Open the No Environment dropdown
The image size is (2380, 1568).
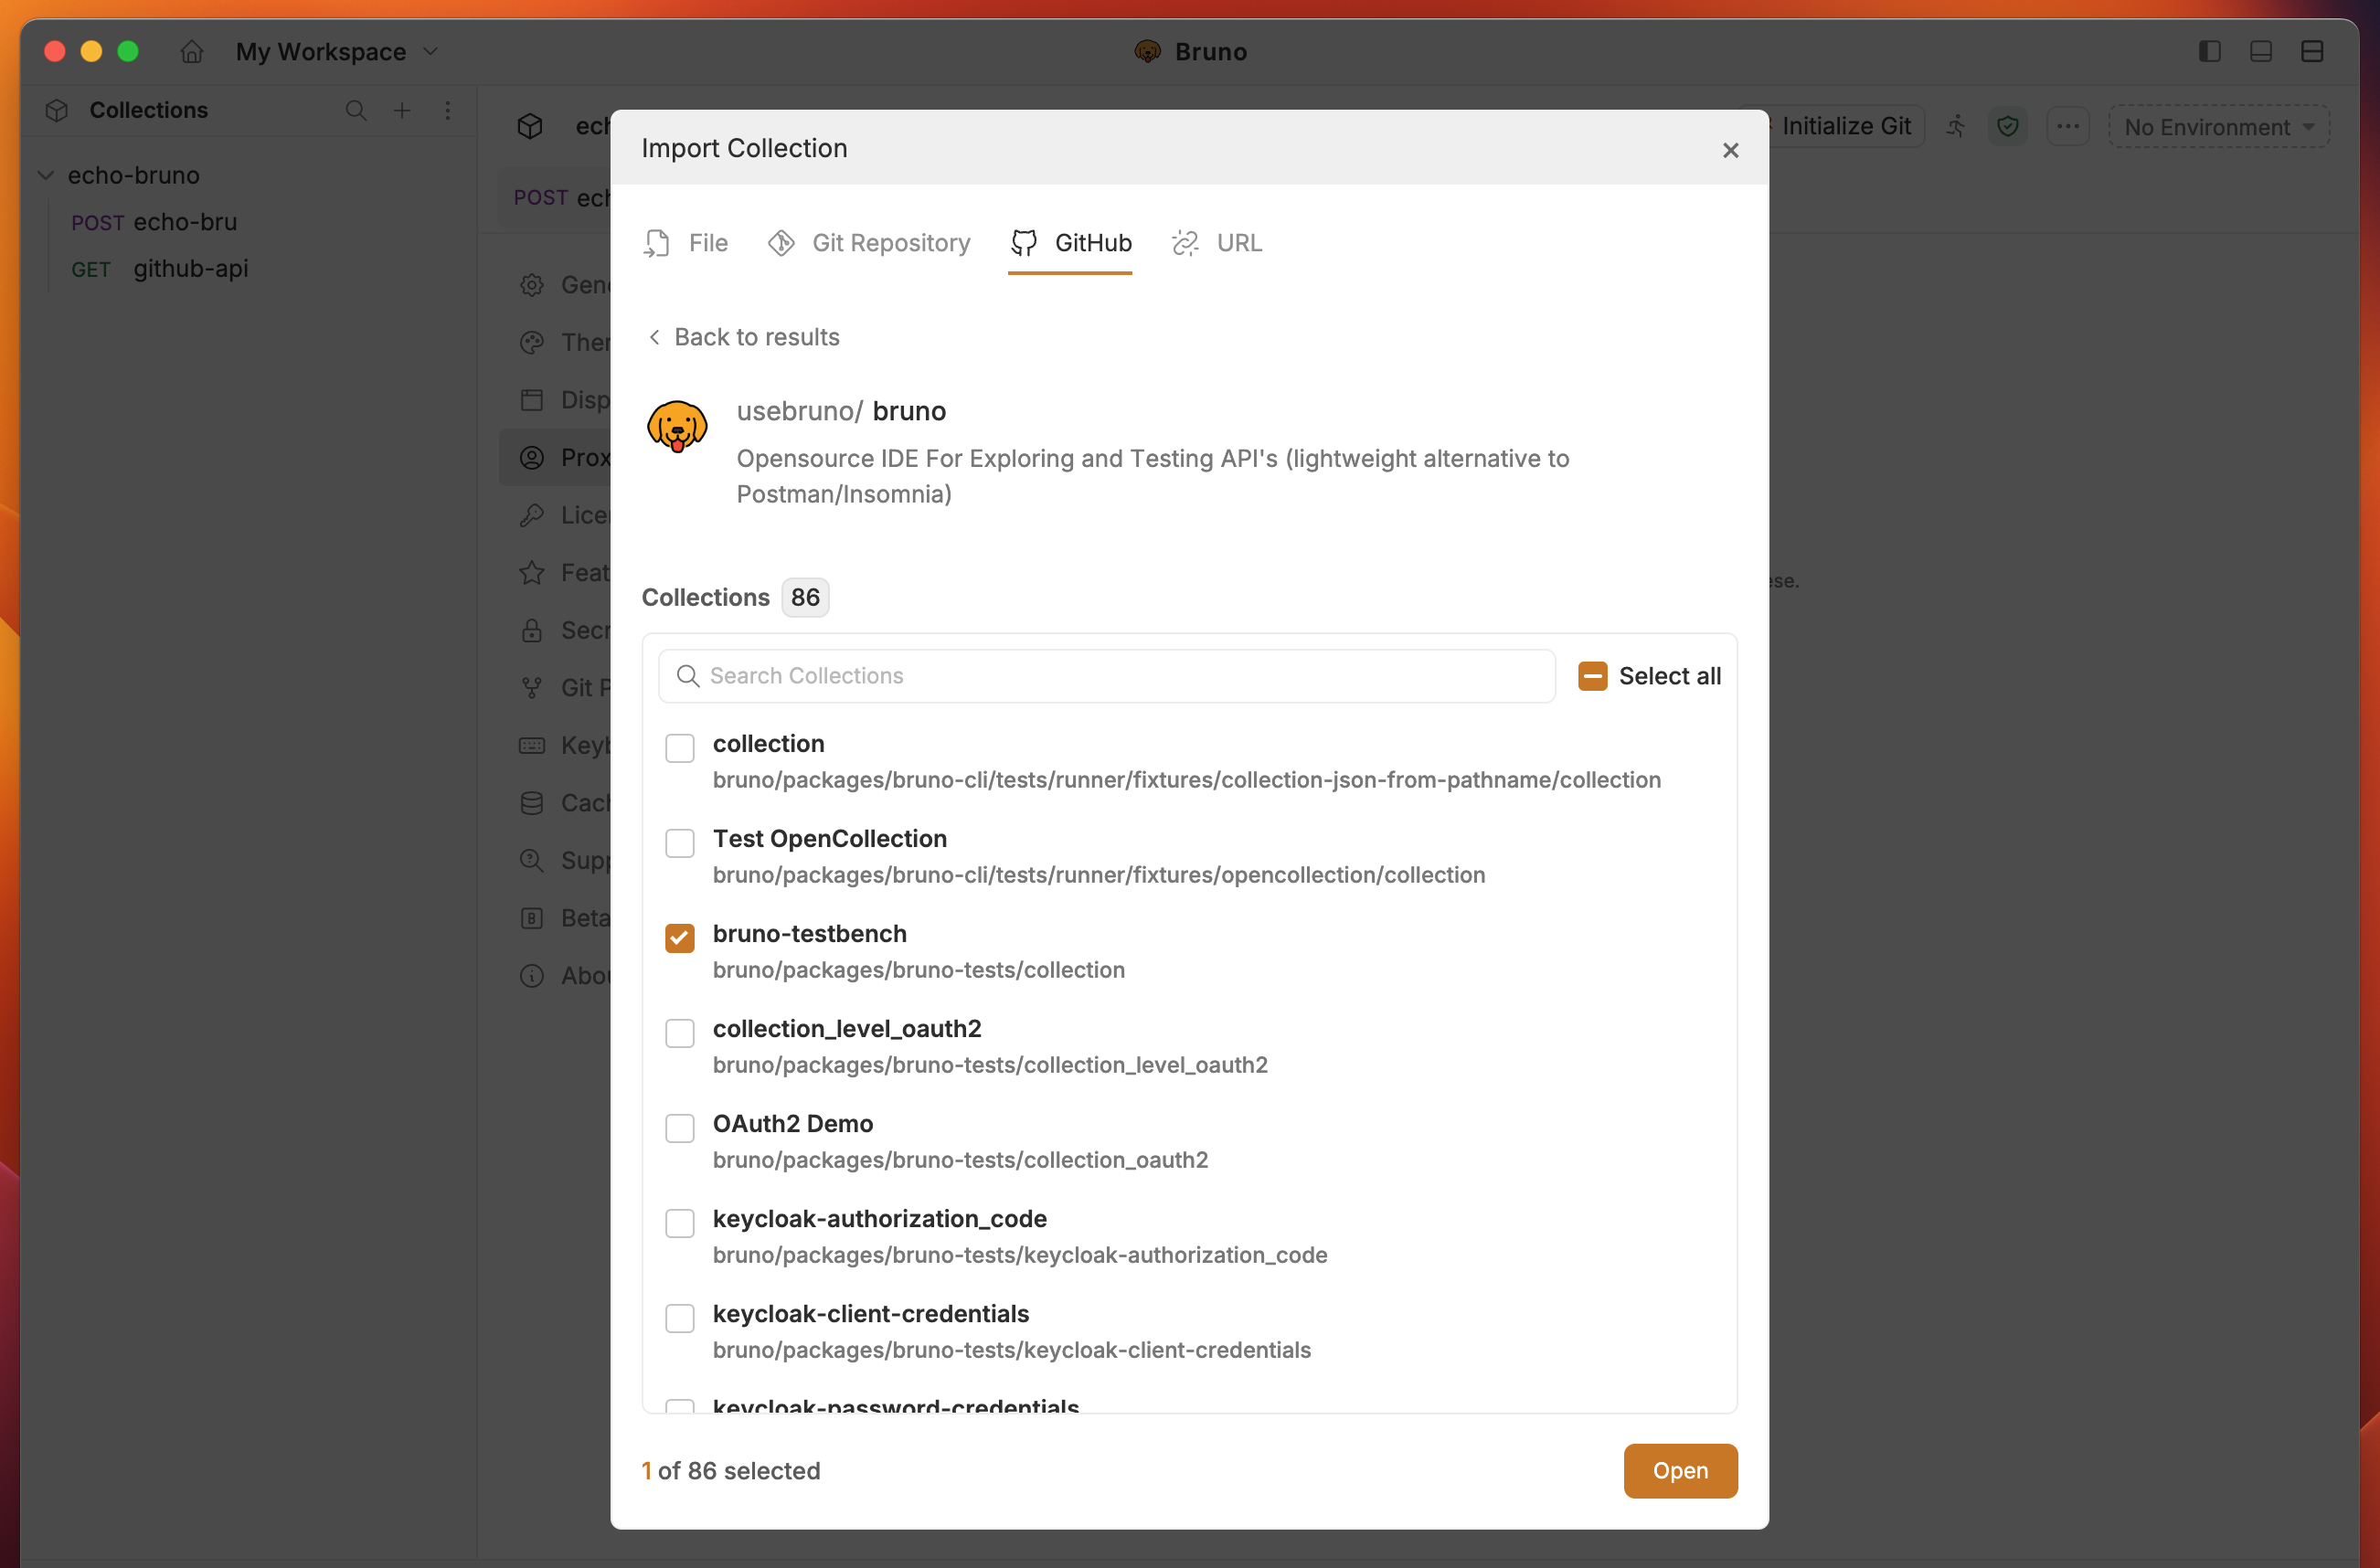[x=2219, y=127]
